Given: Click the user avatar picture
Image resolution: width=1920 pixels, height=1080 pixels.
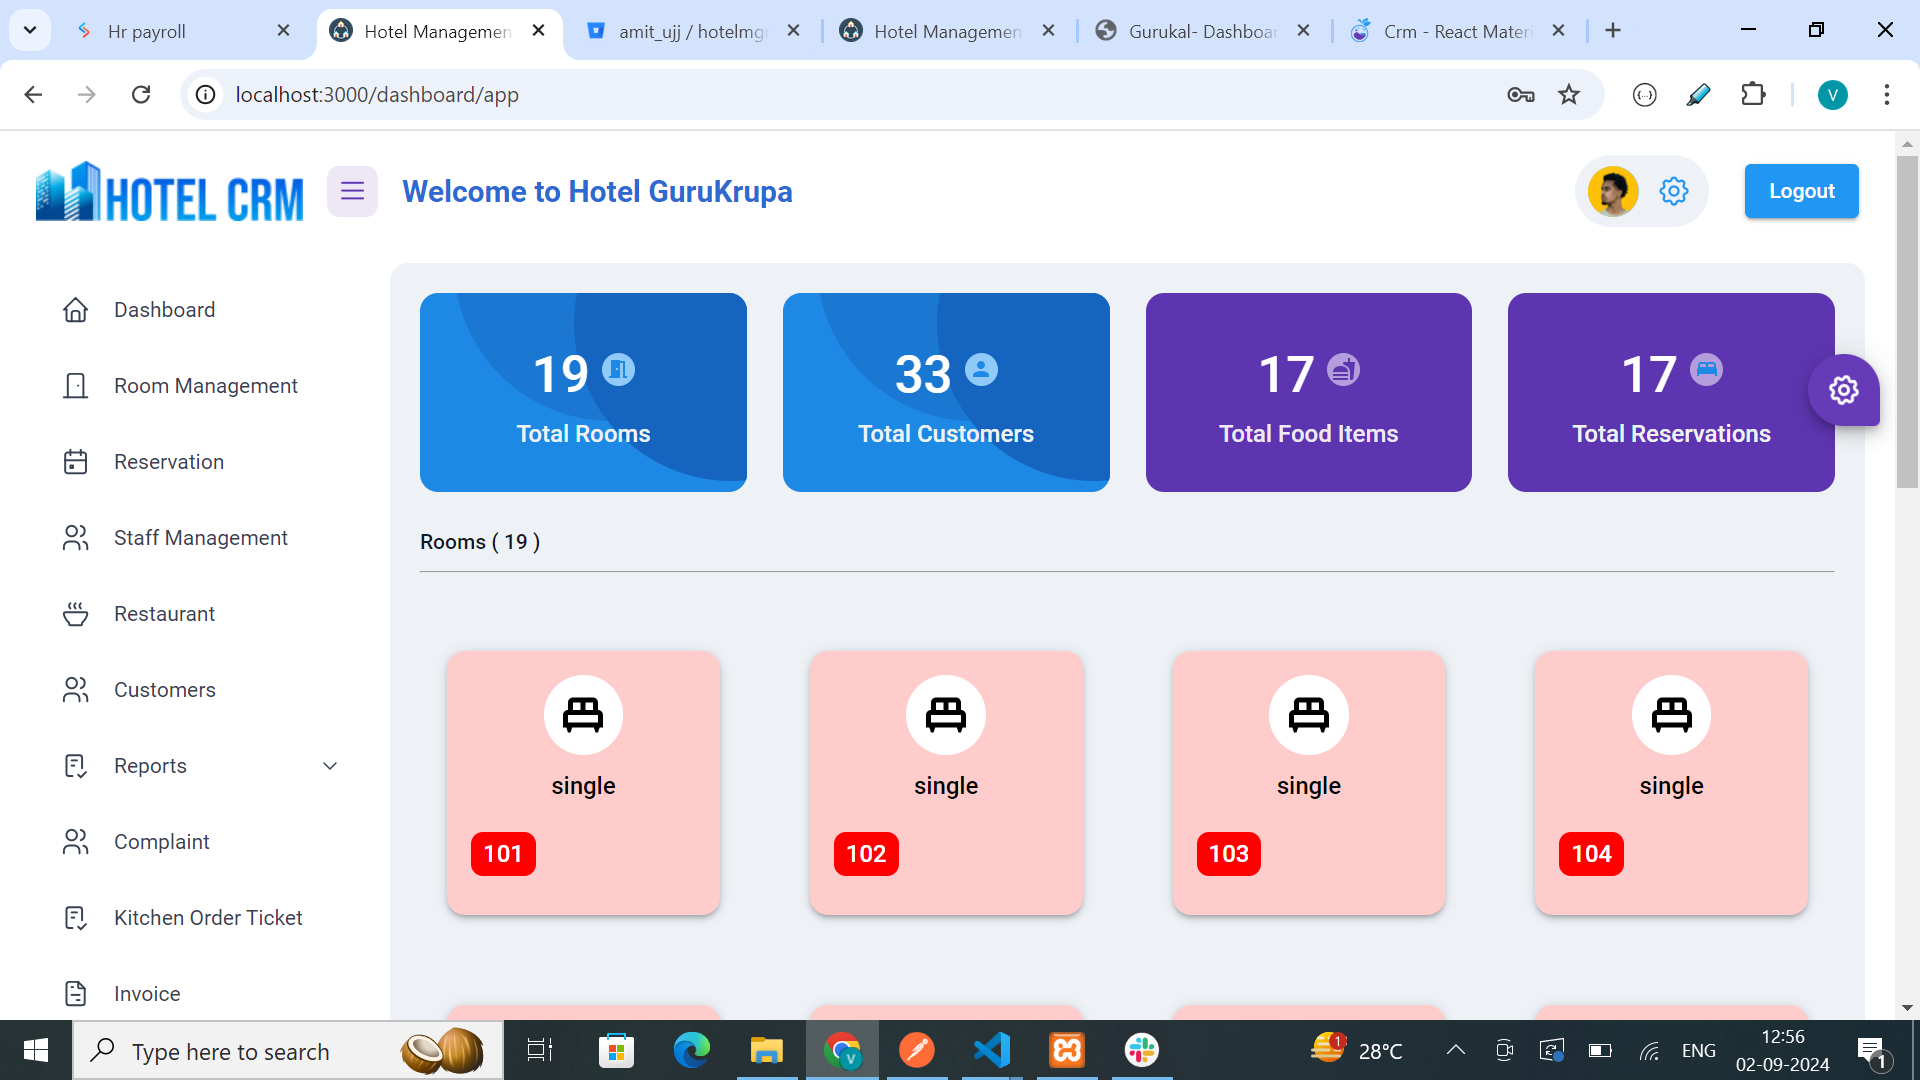Looking at the screenshot, I should click(1613, 191).
